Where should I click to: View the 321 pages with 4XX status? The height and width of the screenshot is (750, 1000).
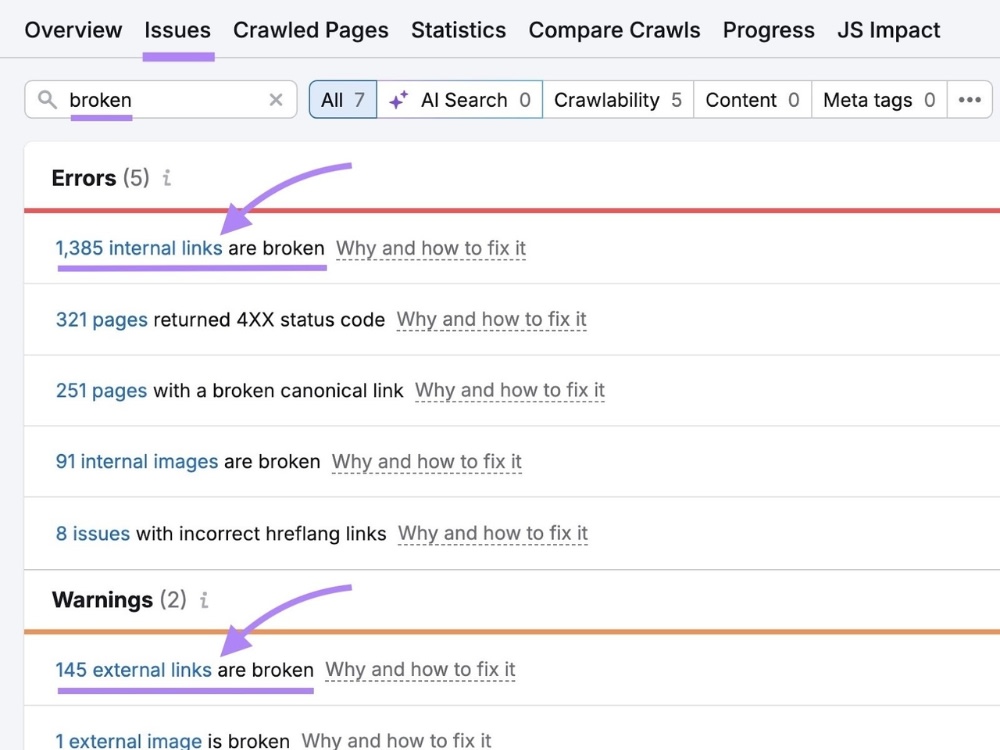click(x=102, y=319)
